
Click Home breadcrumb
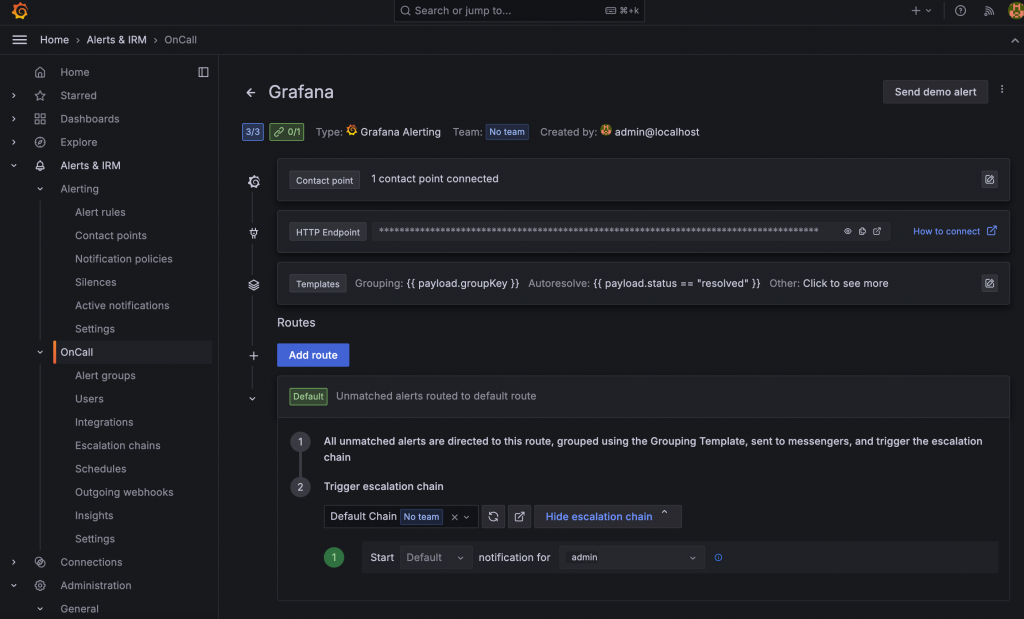tap(54, 40)
